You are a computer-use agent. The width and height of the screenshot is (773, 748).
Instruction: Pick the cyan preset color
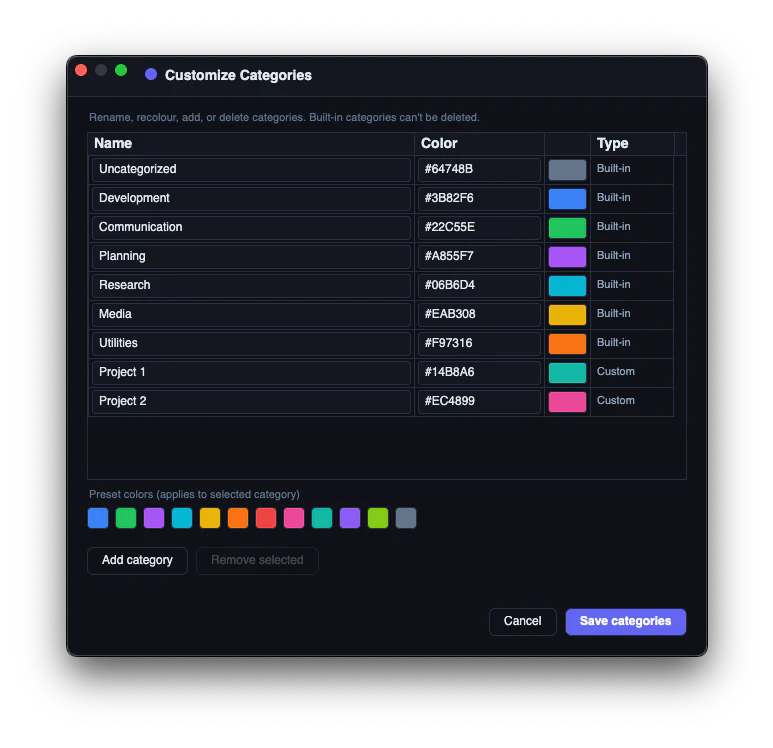click(x=182, y=518)
